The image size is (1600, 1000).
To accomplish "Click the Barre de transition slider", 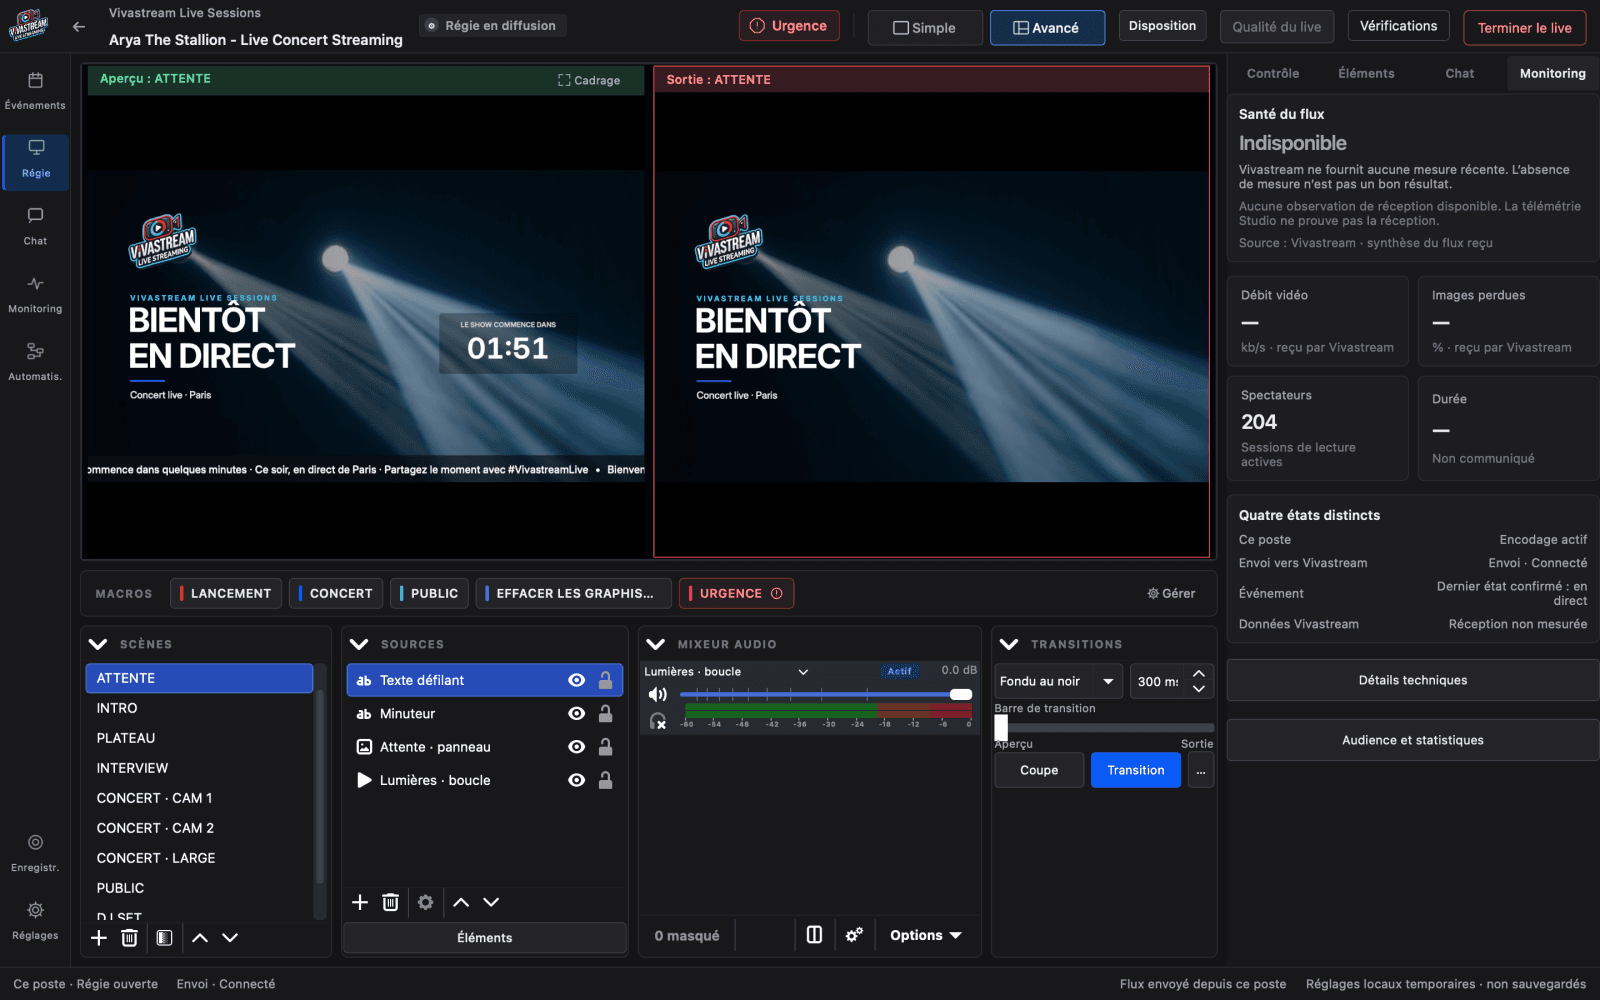I will pyautogui.click(x=1104, y=728).
